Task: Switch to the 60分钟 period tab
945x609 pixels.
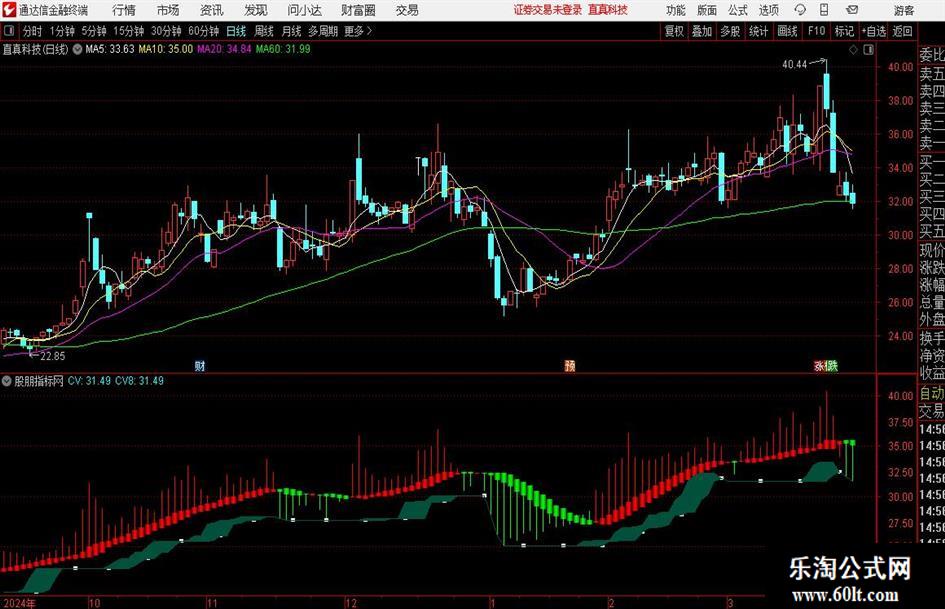Action: click(204, 31)
